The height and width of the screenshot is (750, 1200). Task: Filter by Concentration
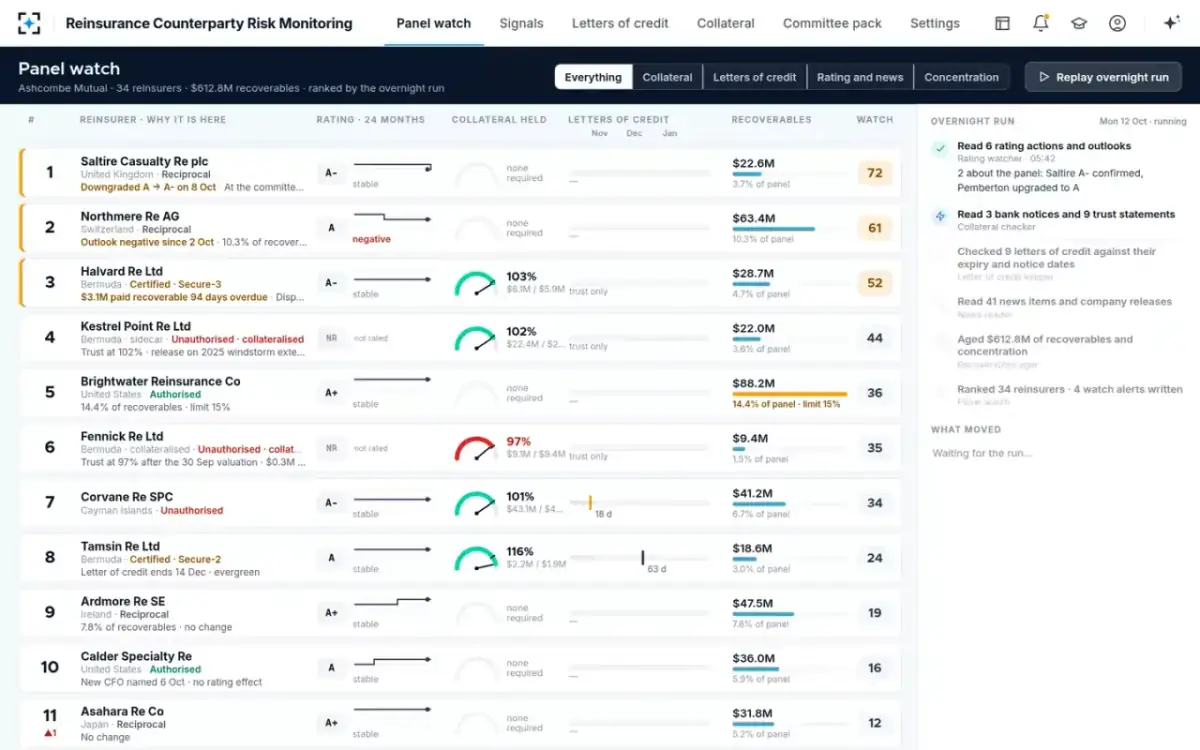[x=961, y=77]
